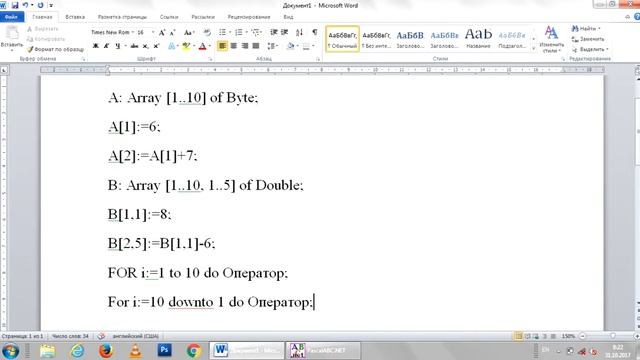Apply the Подзаголовок subtitle style
640x360 pixels.
[x=512, y=39]
